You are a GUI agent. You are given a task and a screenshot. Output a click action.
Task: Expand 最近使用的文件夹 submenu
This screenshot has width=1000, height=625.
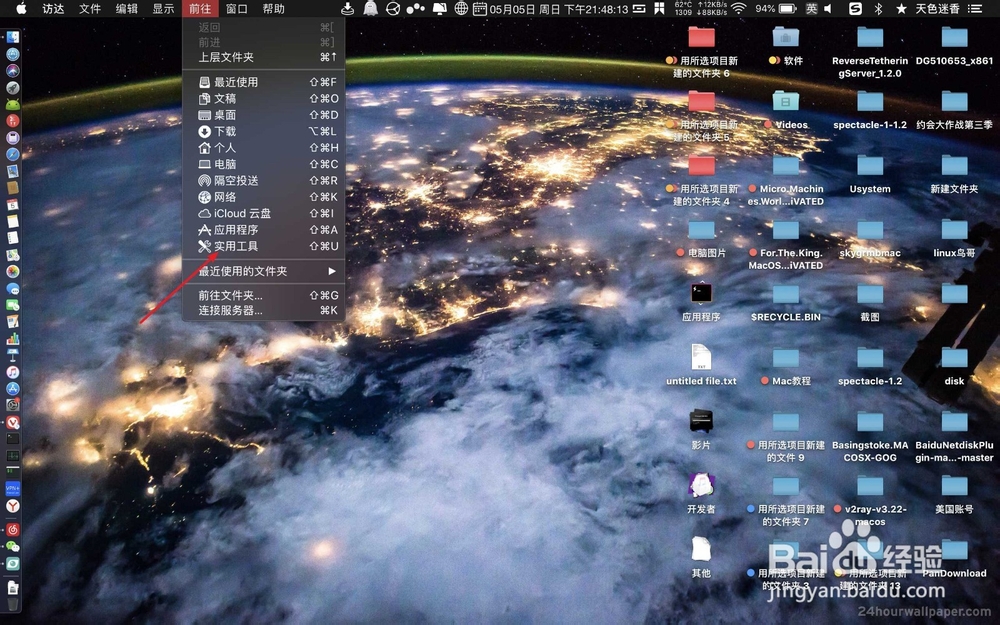click(x=263, y=271)
